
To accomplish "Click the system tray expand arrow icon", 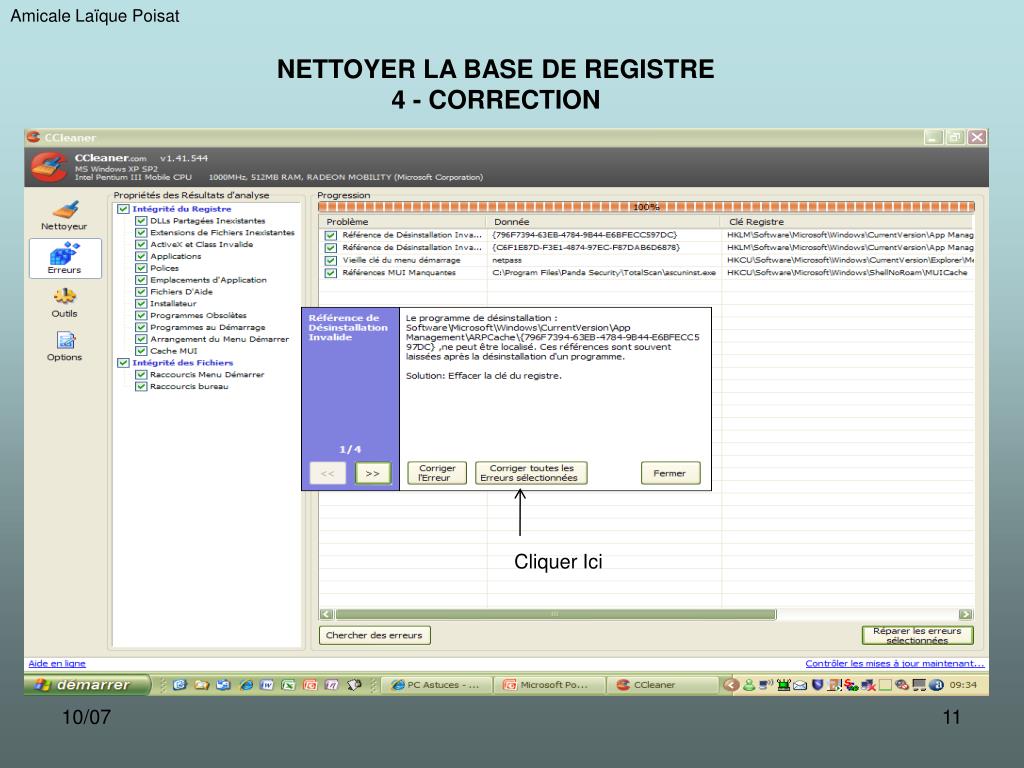I will [731, 684].
